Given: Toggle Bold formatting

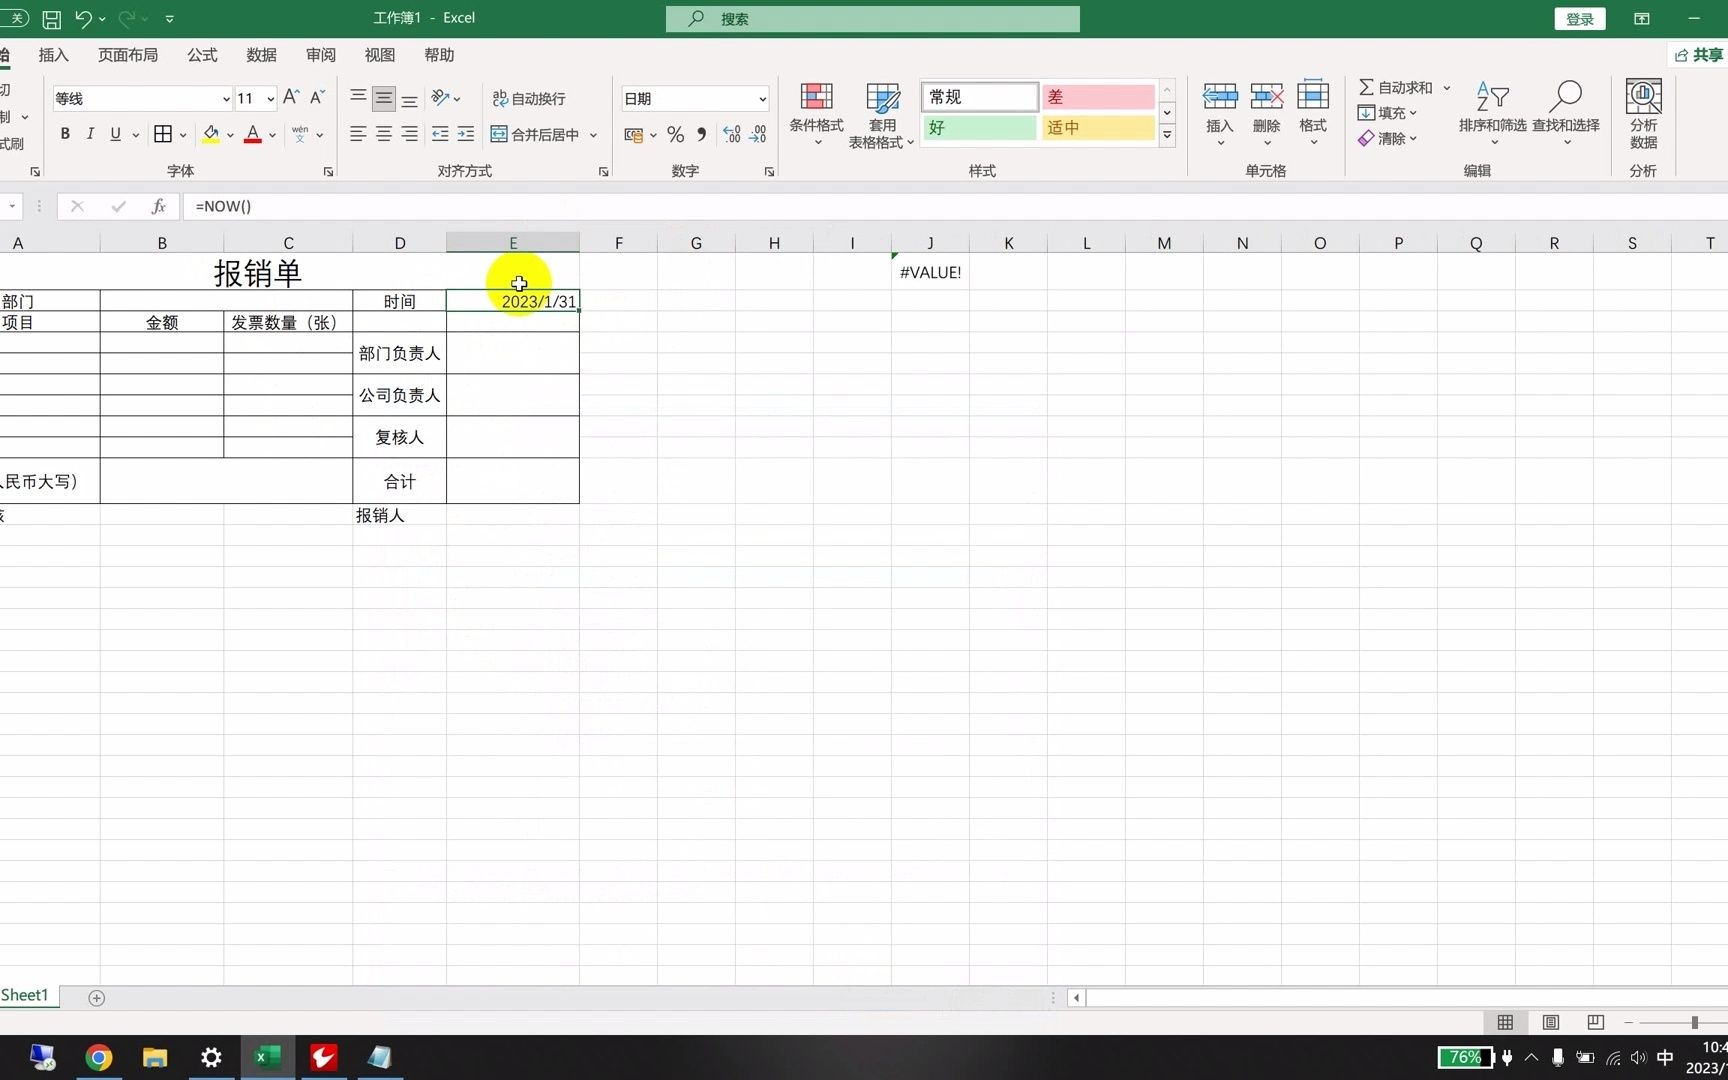Looking at the screenshot, I should click(x=65, y=134).
